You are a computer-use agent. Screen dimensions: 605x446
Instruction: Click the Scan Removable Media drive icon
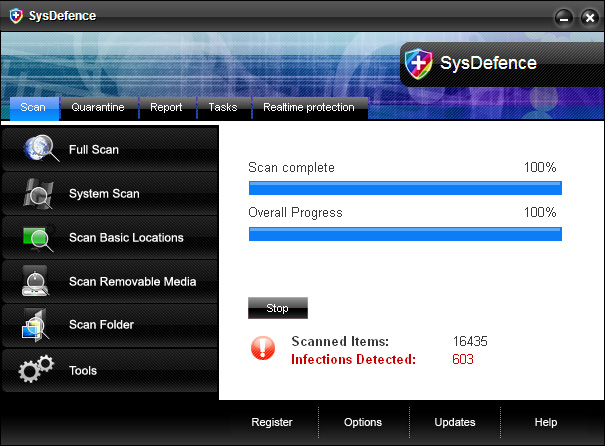coord(35,281)
